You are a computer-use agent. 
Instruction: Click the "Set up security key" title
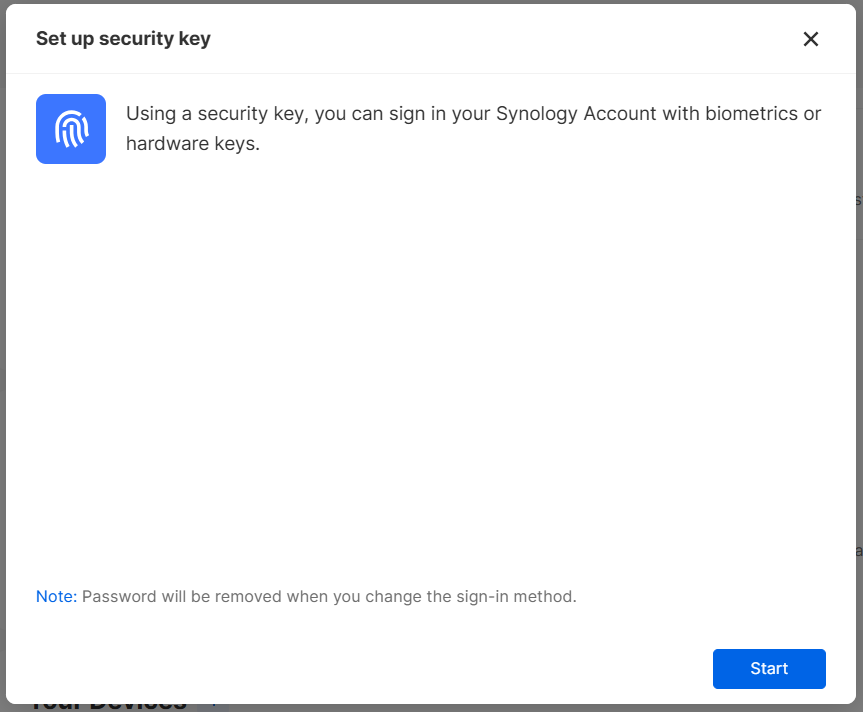click(123, 39)
